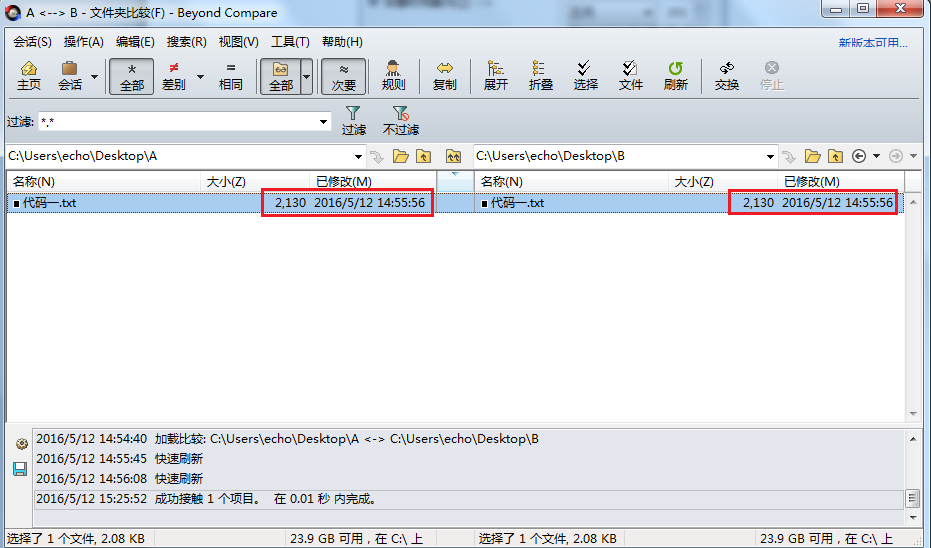Click right pane browse folder icon
Viewport: 931px width, 548px height.
[x=812, y=156]
